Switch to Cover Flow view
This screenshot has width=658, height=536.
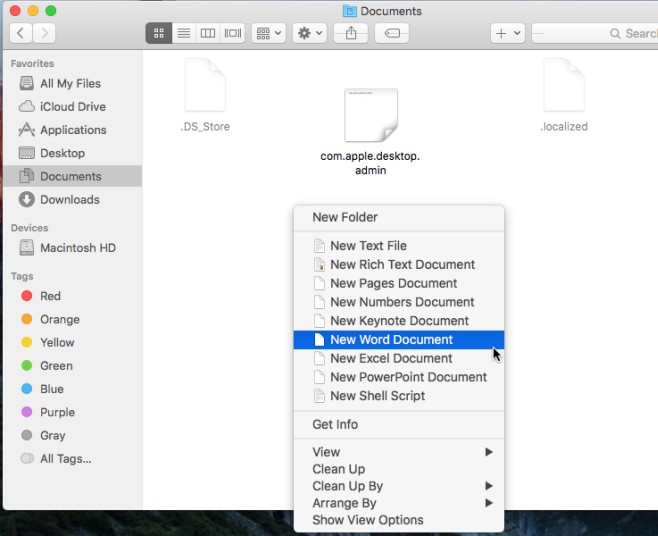(232, 33)
